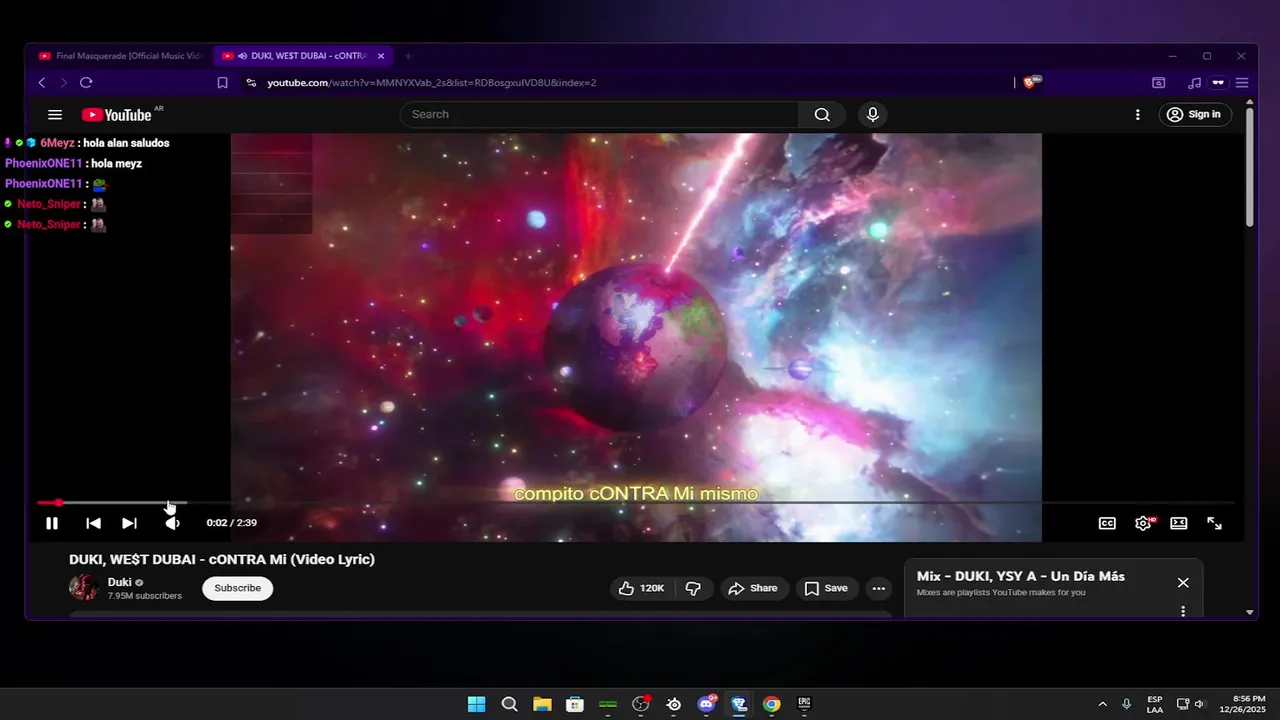The image size is (1280, 720).
Task: Open Discord from taskbar
Action: click(x=707, y=704)
